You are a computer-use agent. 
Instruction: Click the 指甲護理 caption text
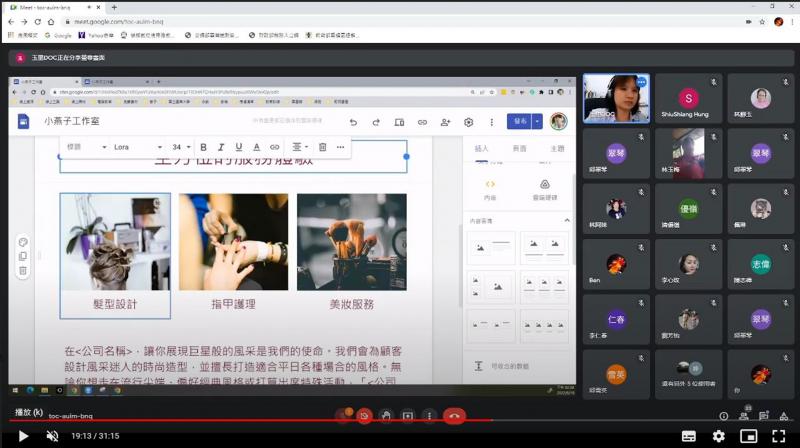tap(233, 305)
